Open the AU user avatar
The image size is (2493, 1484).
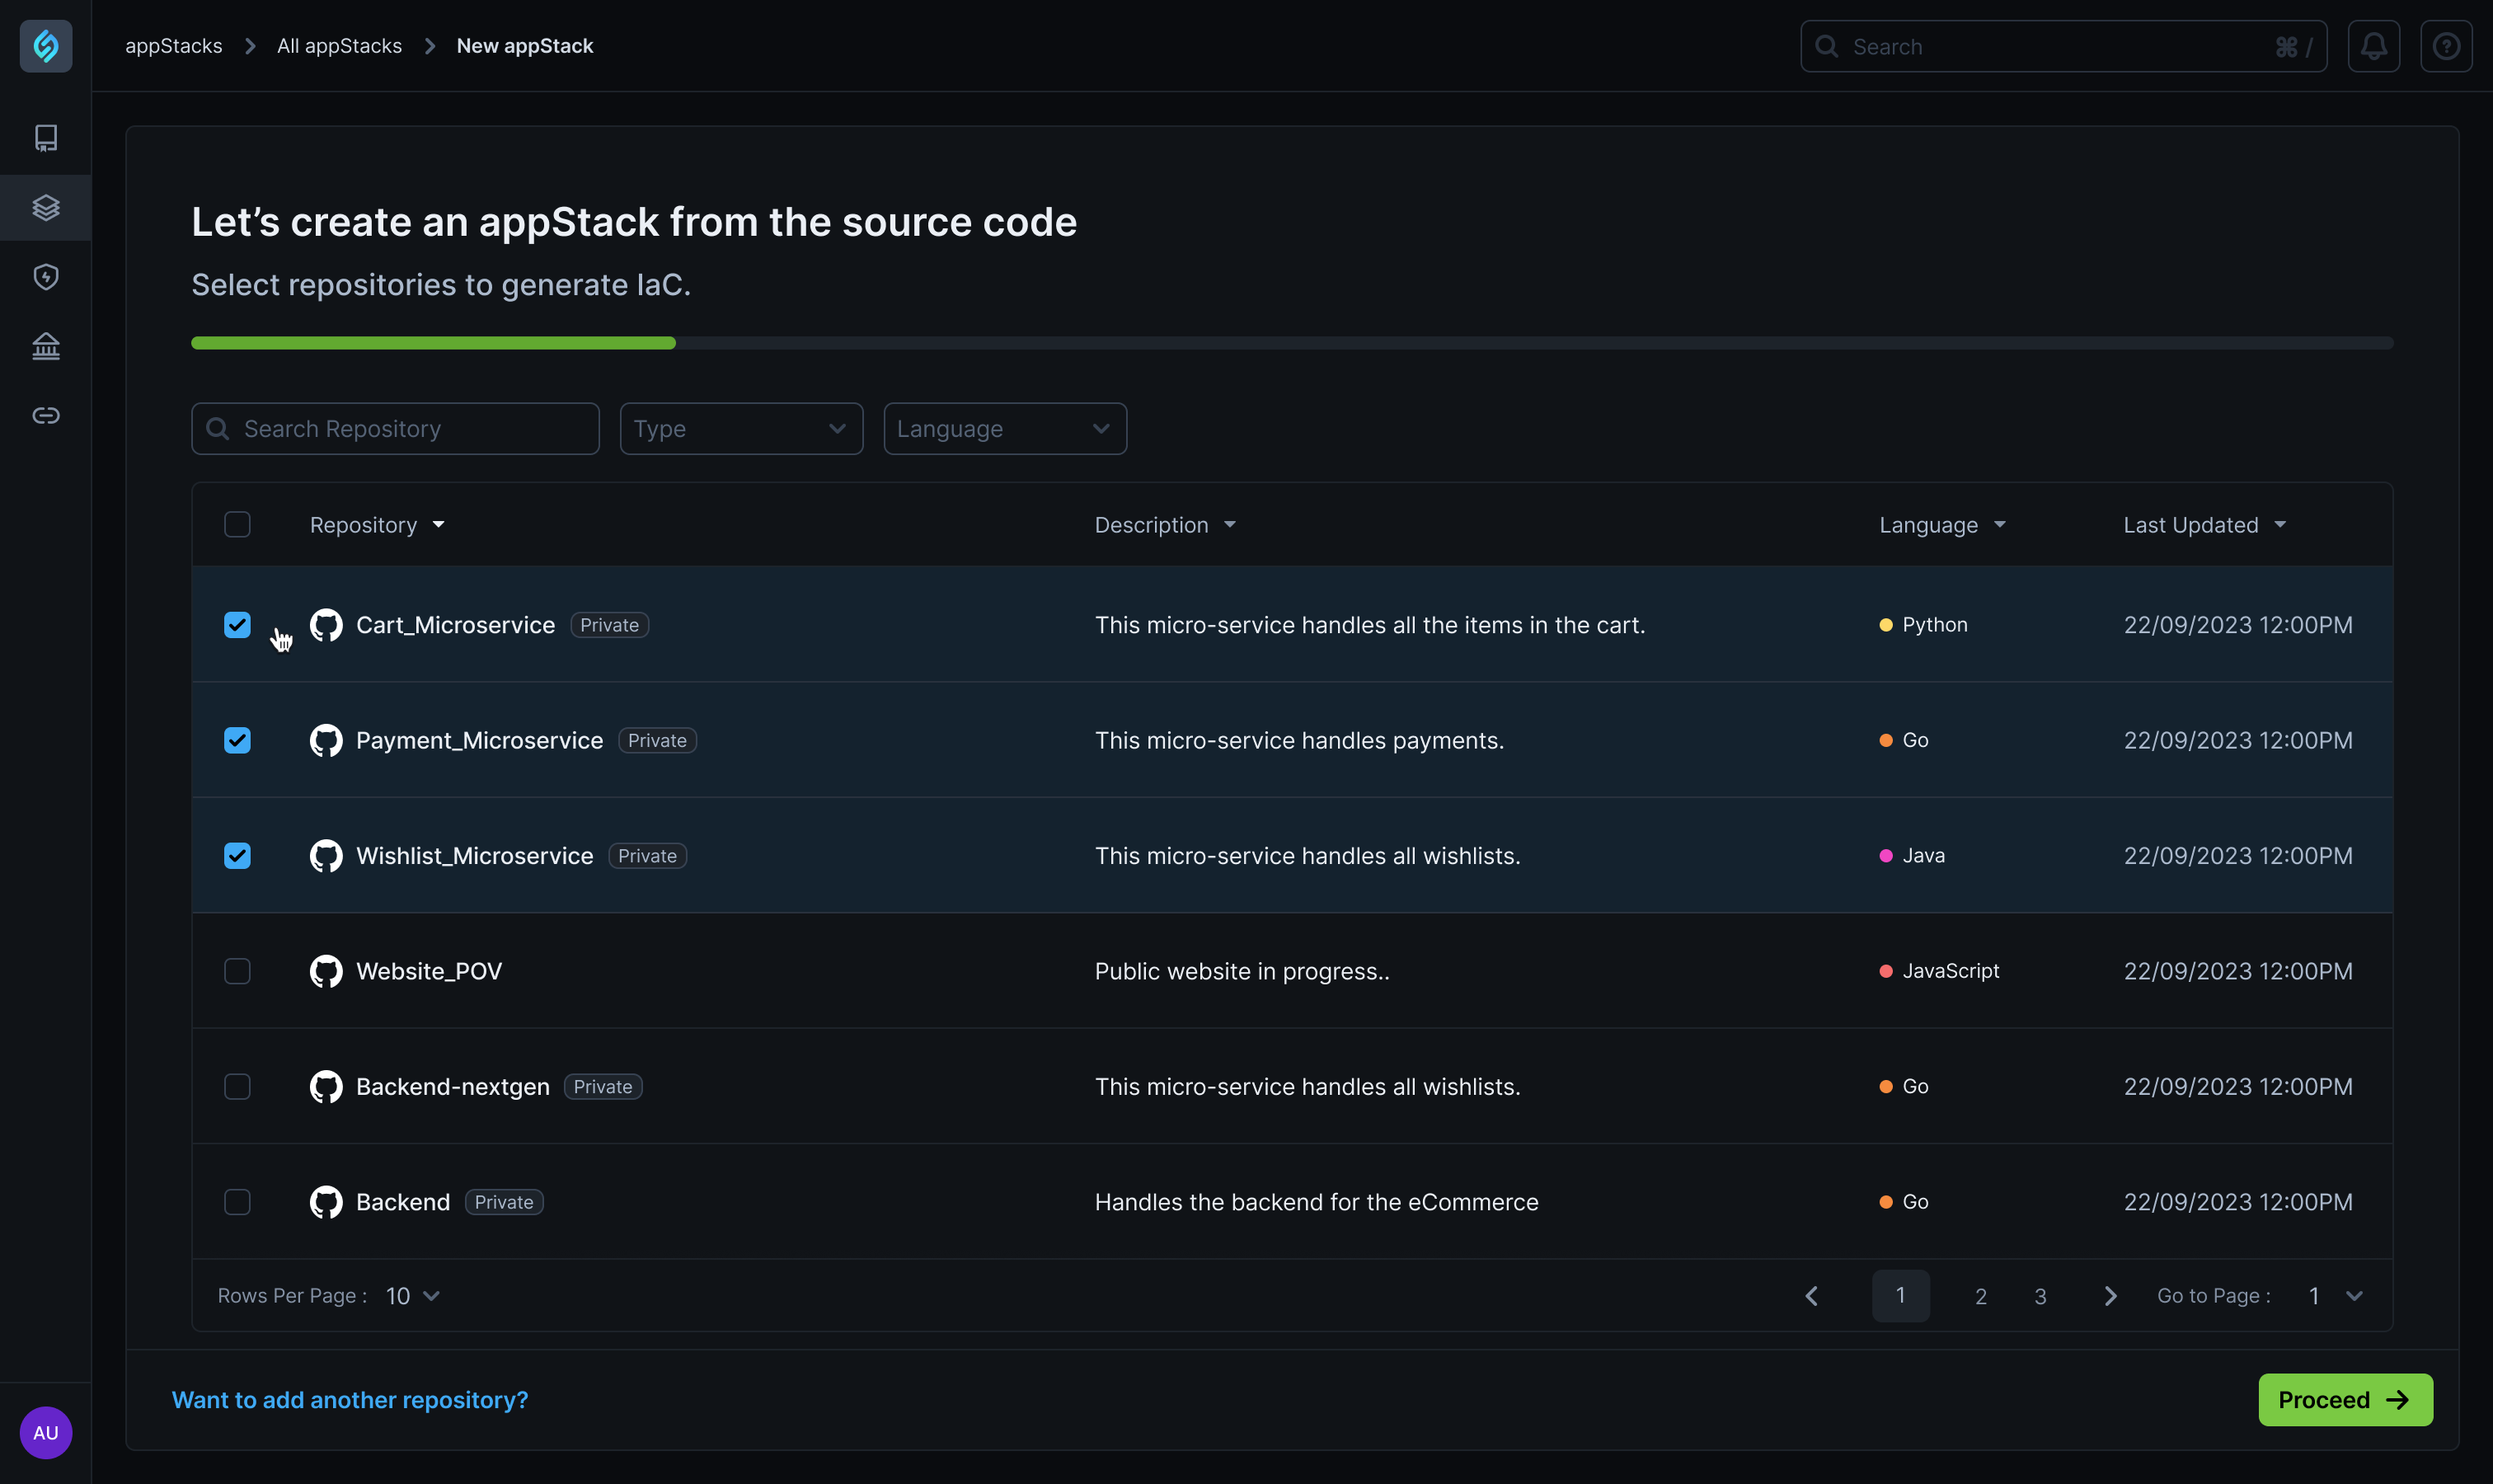(x=46, y=1432)
